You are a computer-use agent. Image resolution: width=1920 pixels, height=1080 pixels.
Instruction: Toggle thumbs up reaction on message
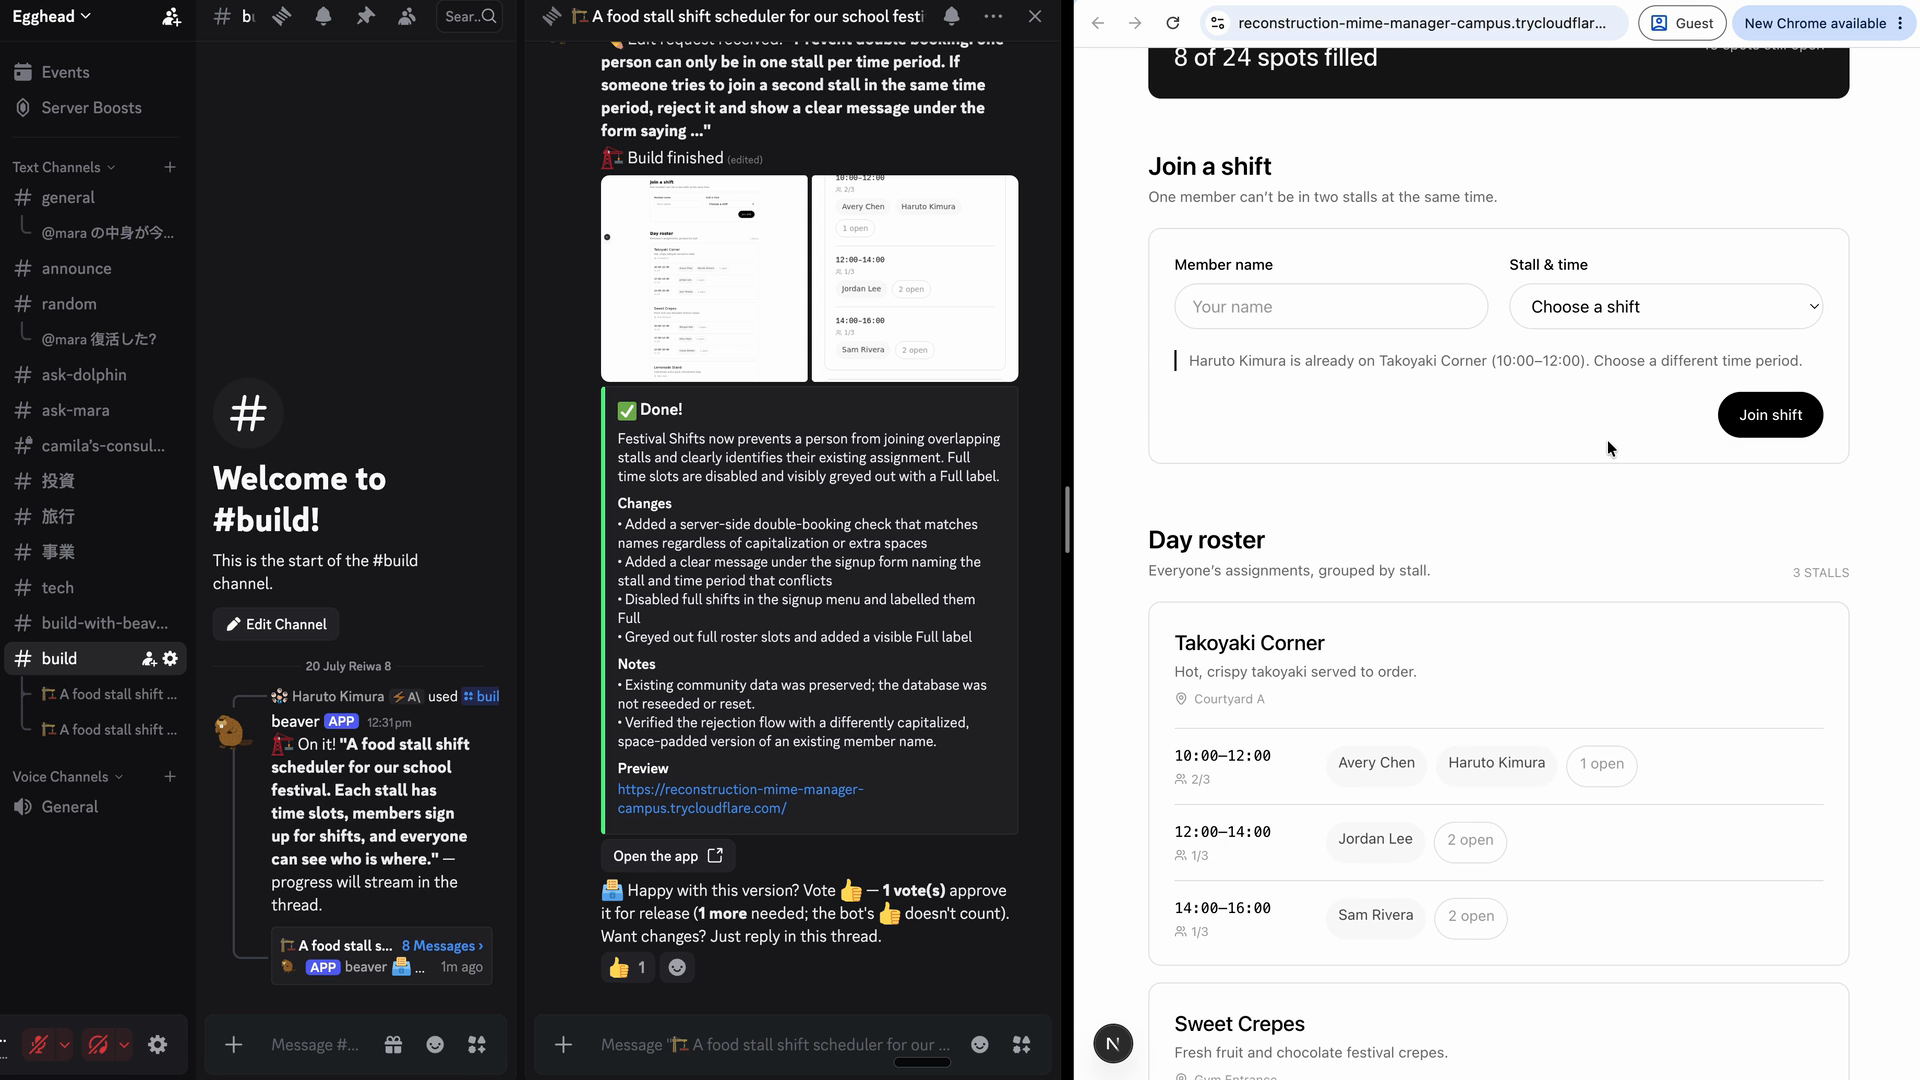[x=627, y=967]
